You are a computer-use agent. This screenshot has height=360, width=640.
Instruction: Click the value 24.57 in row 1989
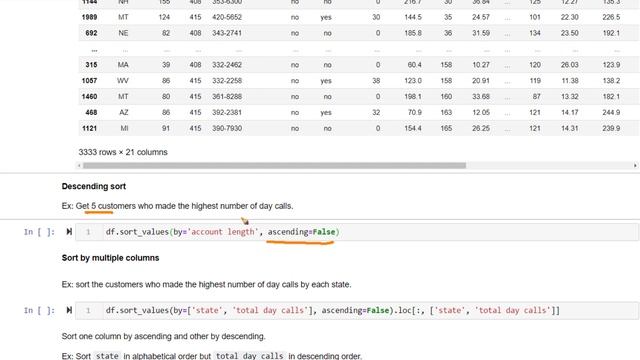(481, 17)
